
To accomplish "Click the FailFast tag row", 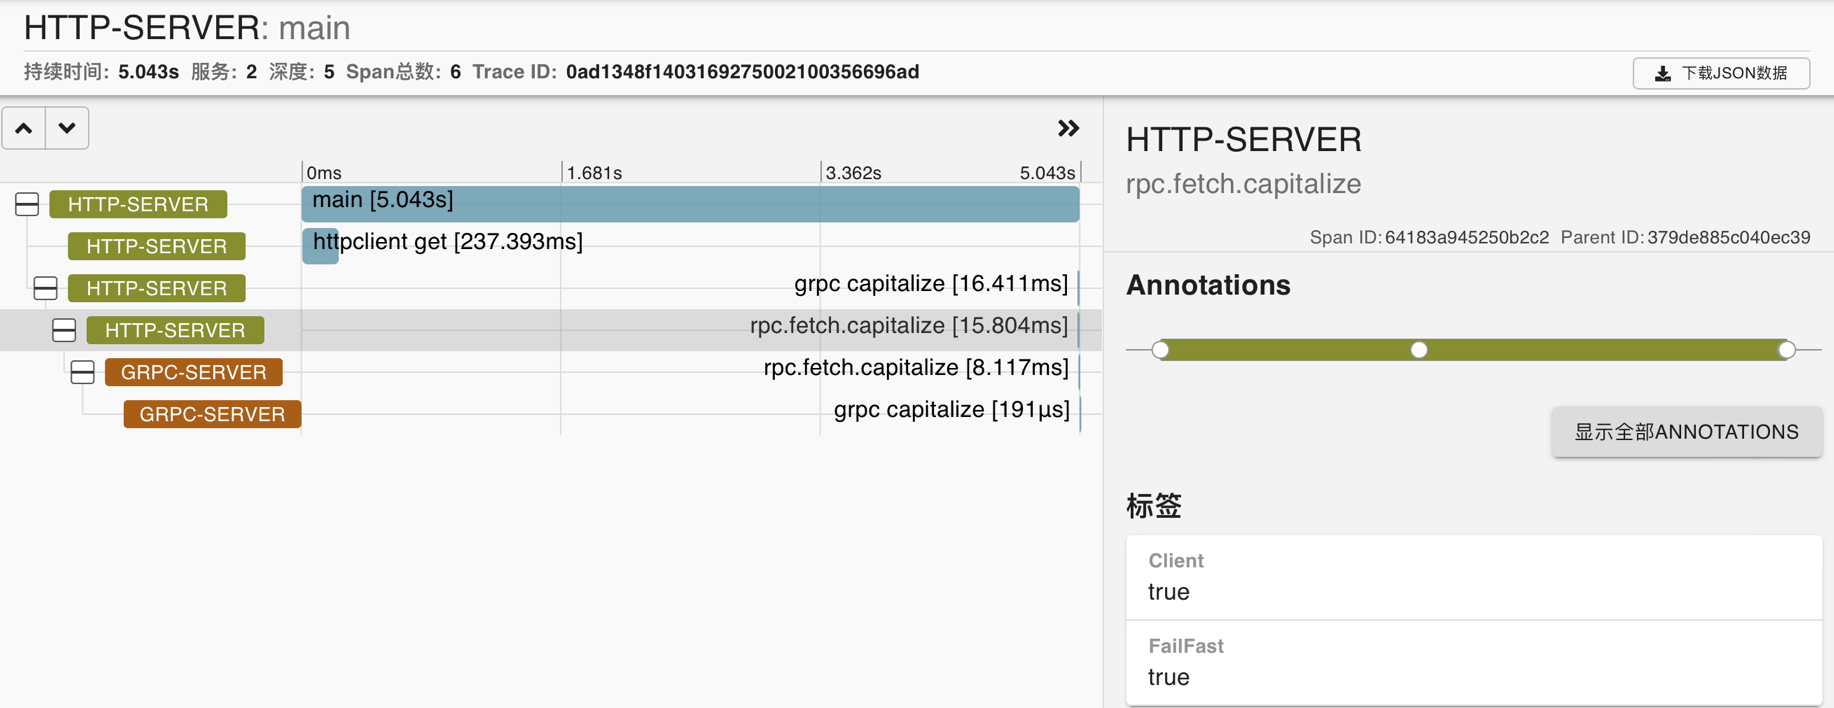I will 1473,663.
